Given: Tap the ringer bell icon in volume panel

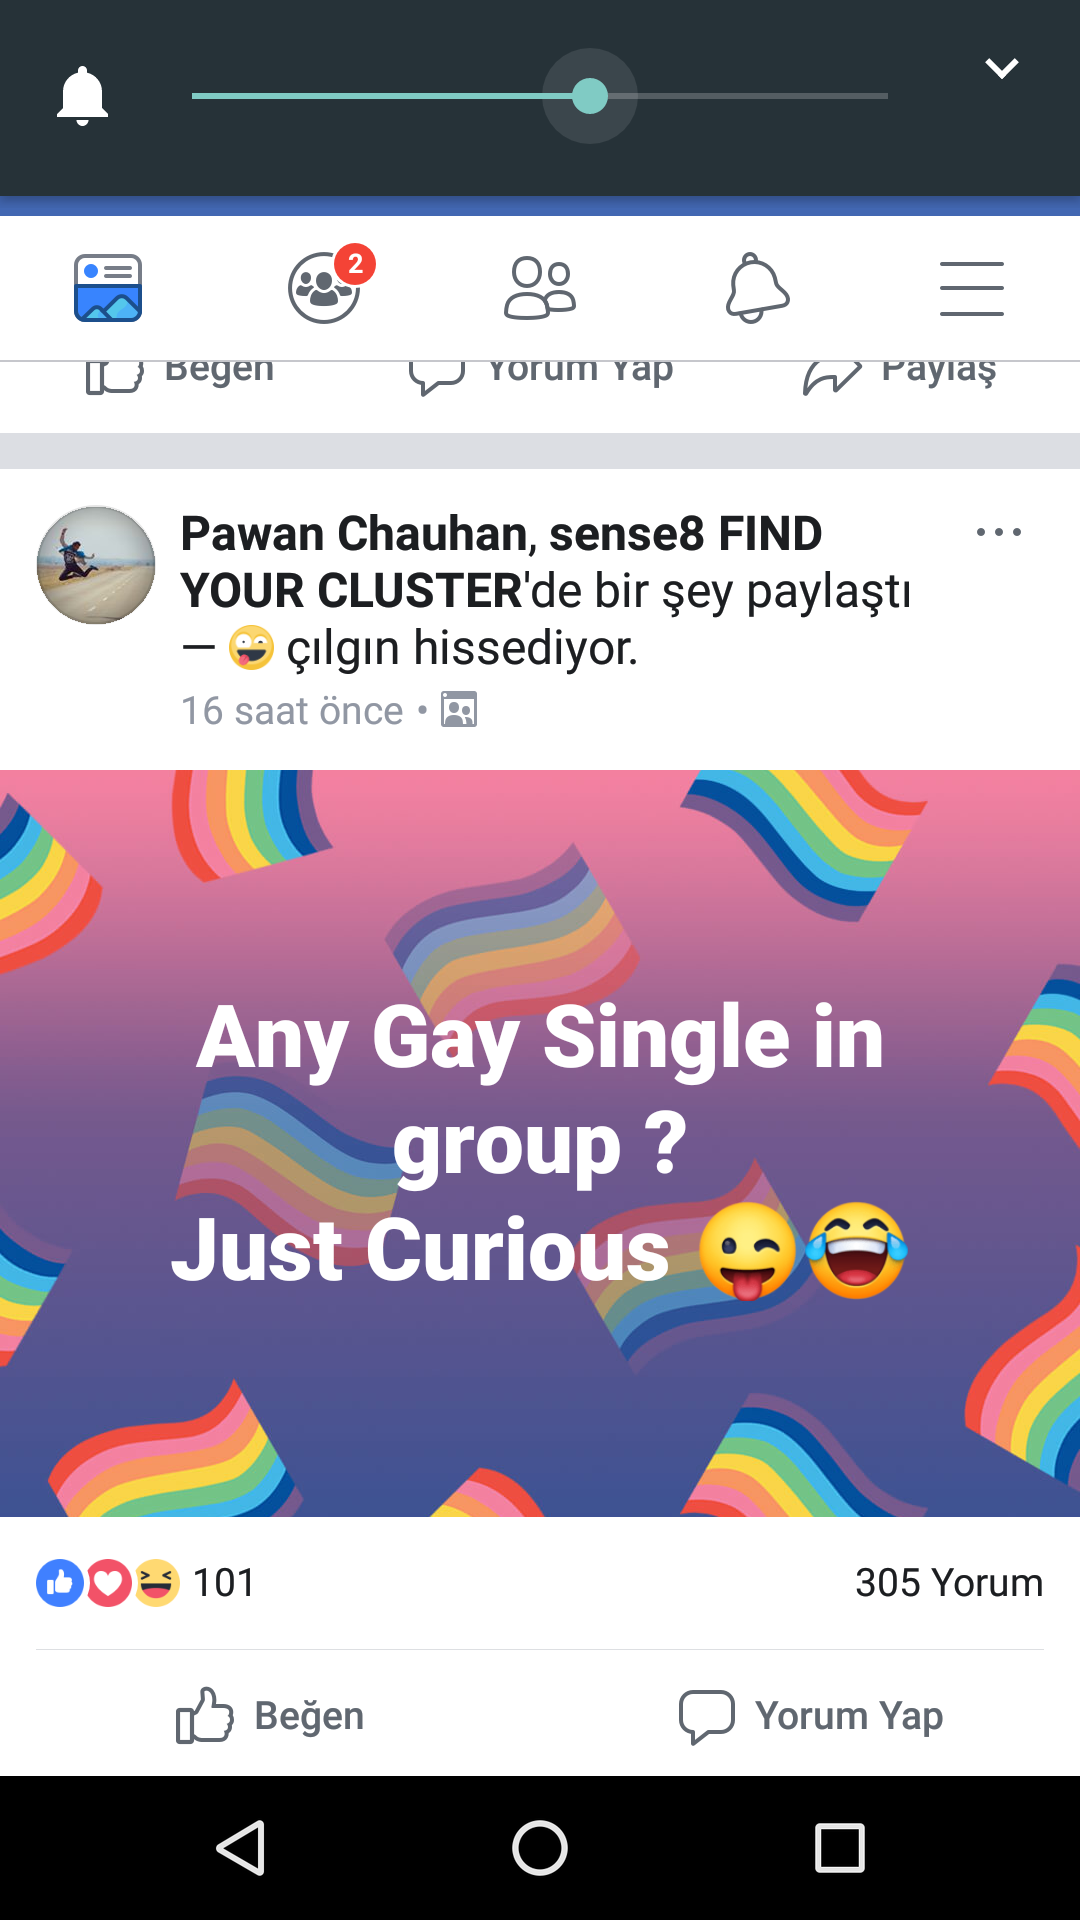Looking at the screenshot, I should click(82, 96).
